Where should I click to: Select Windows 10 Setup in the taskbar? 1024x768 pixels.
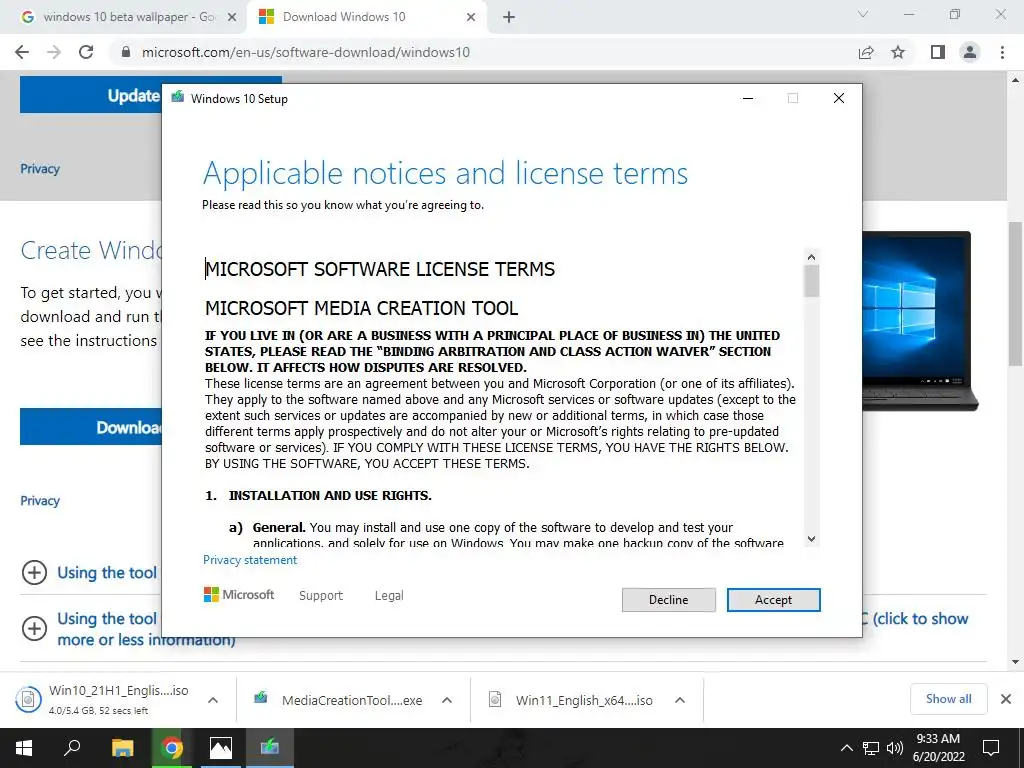pyautogui.click(x=270, y=748)
